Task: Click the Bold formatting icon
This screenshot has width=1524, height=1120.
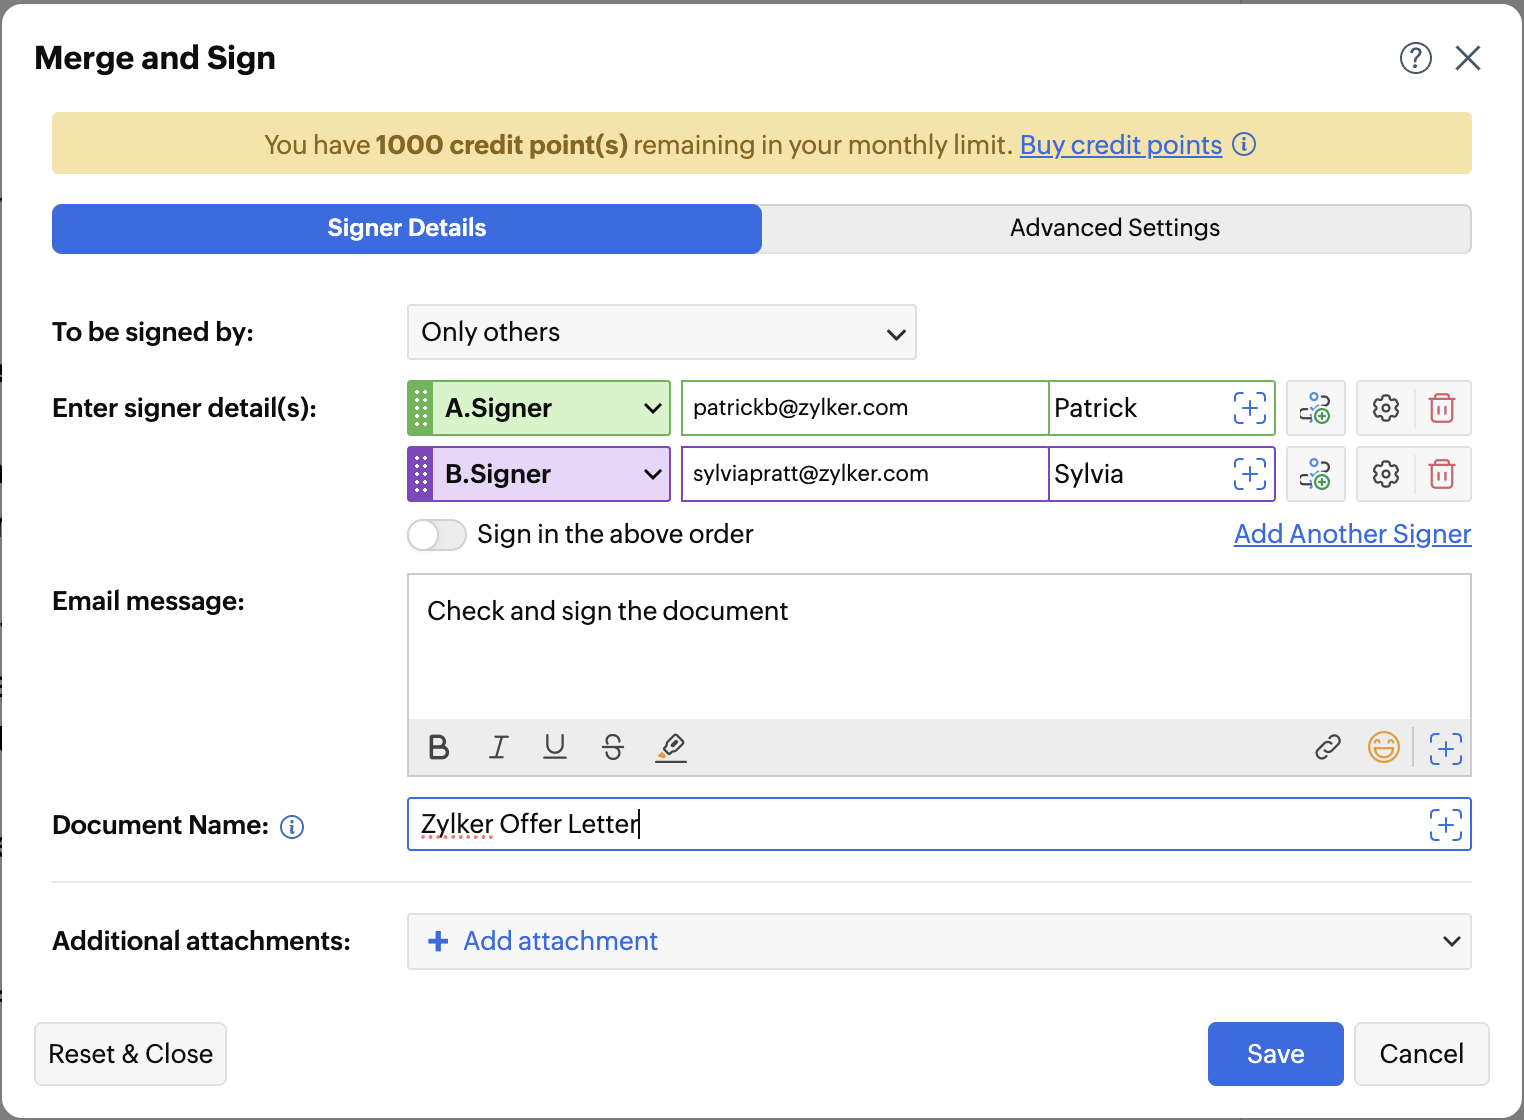Action: coord(438,747)
